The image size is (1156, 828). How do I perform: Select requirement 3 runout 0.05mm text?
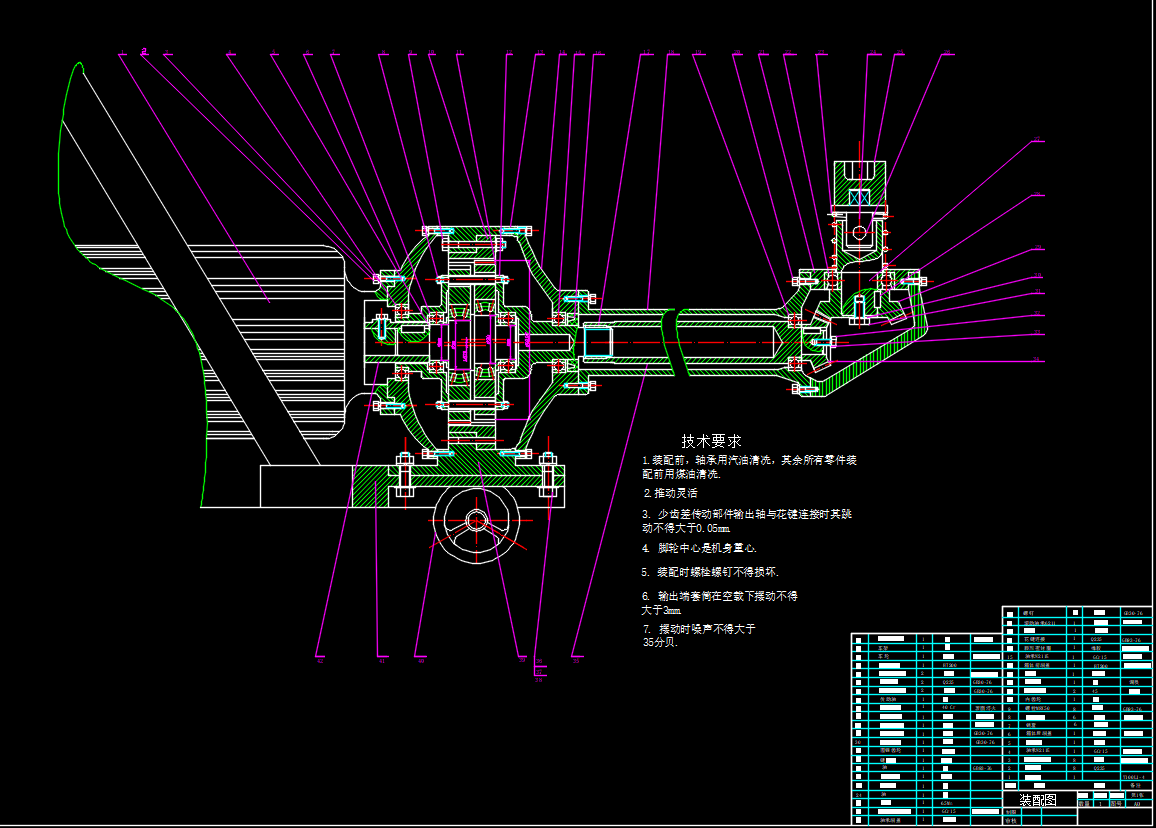(x=747, y=520)
